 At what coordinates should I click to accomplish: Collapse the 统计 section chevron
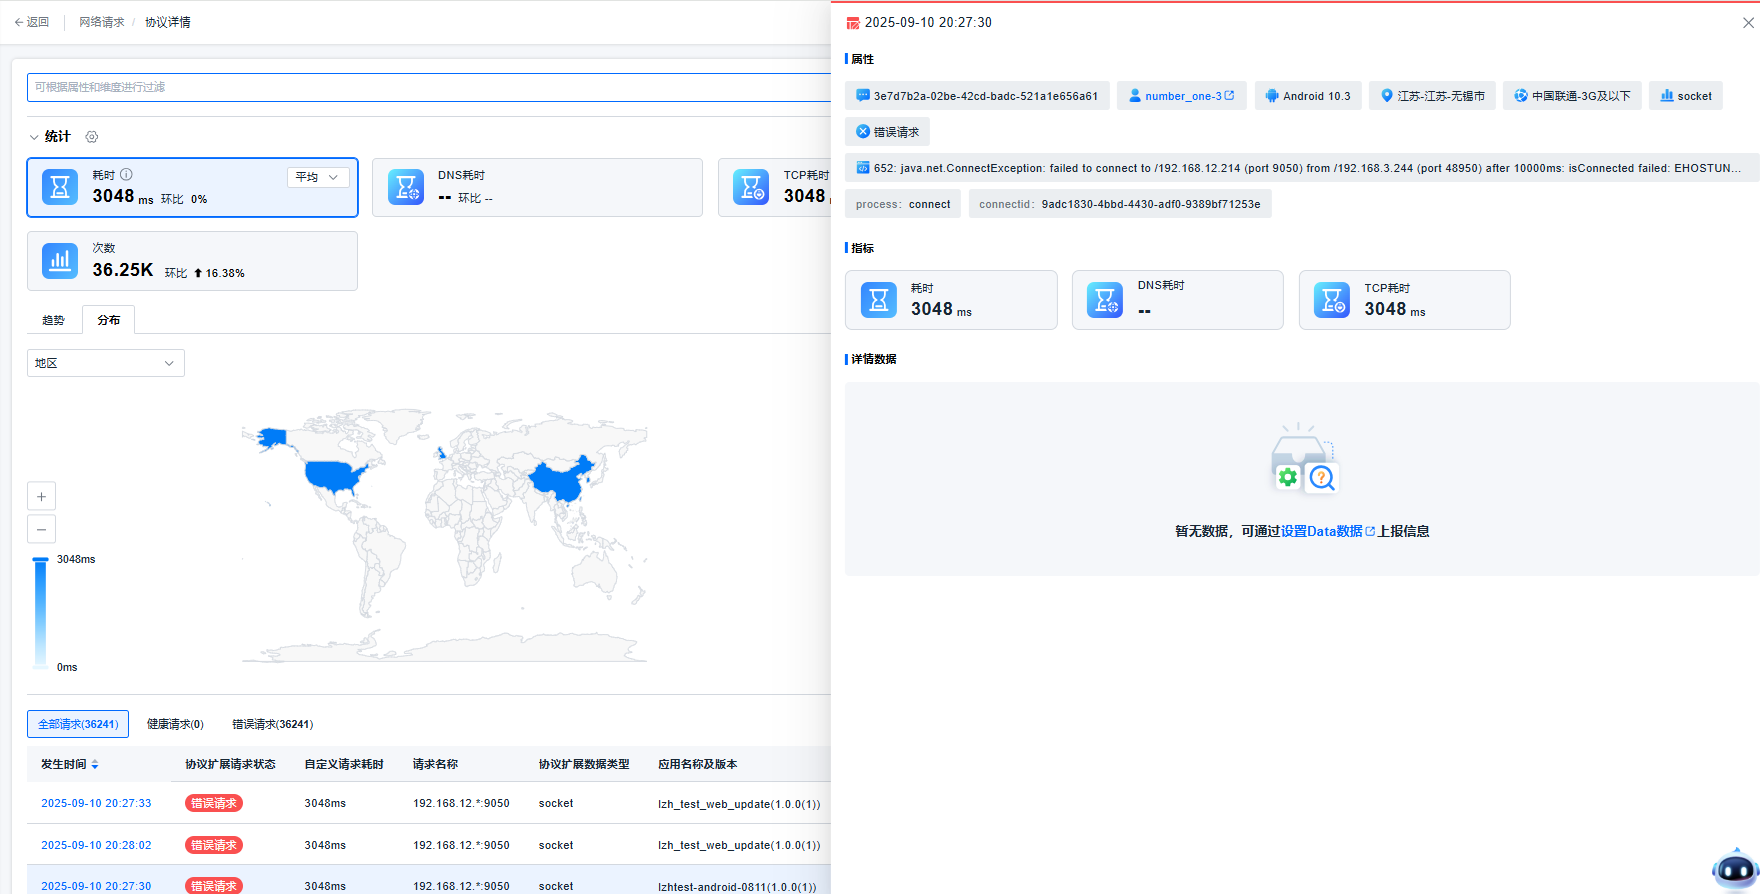point(34,137)
